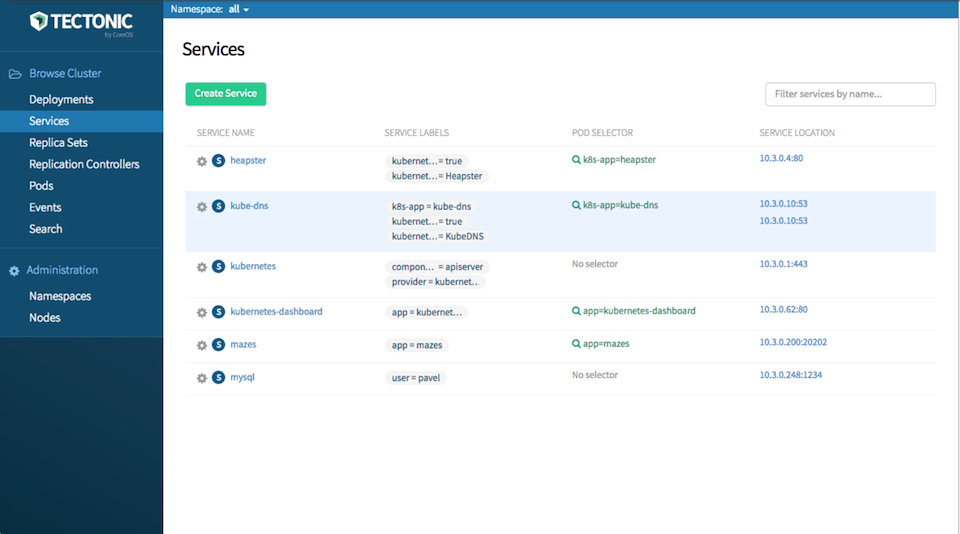Click the S service badge for kubernetes
The image size is (960, 534).
(218, 267)
